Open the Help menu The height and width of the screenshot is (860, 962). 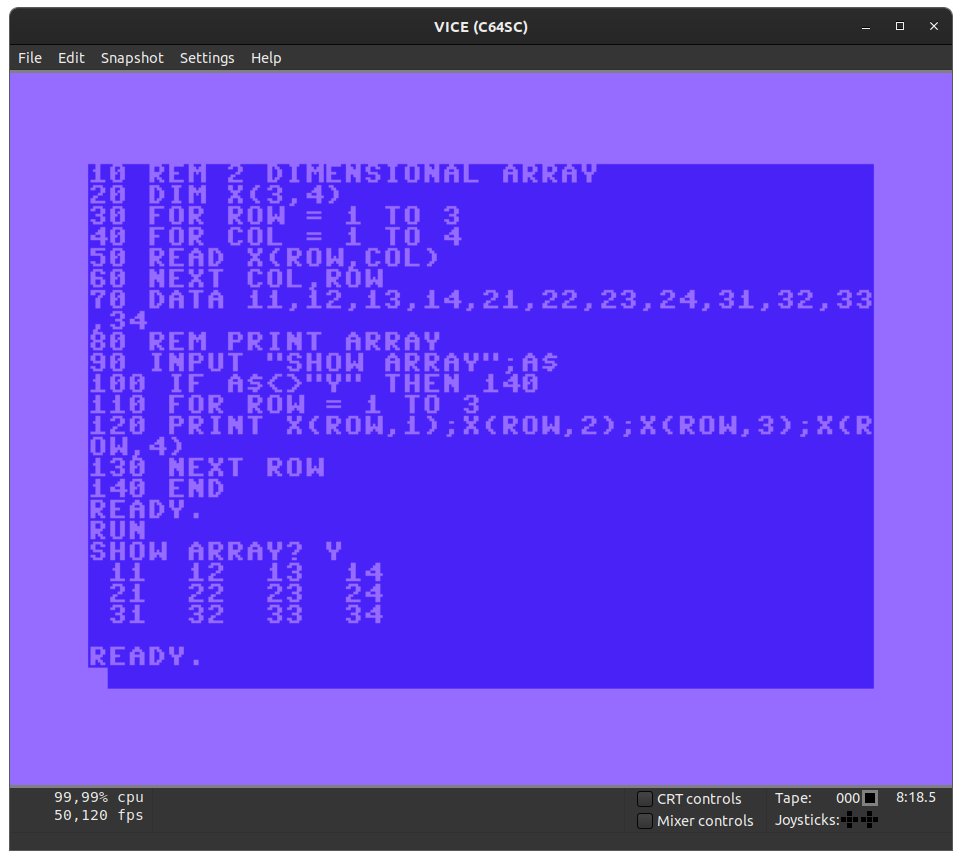click(266, 58)
